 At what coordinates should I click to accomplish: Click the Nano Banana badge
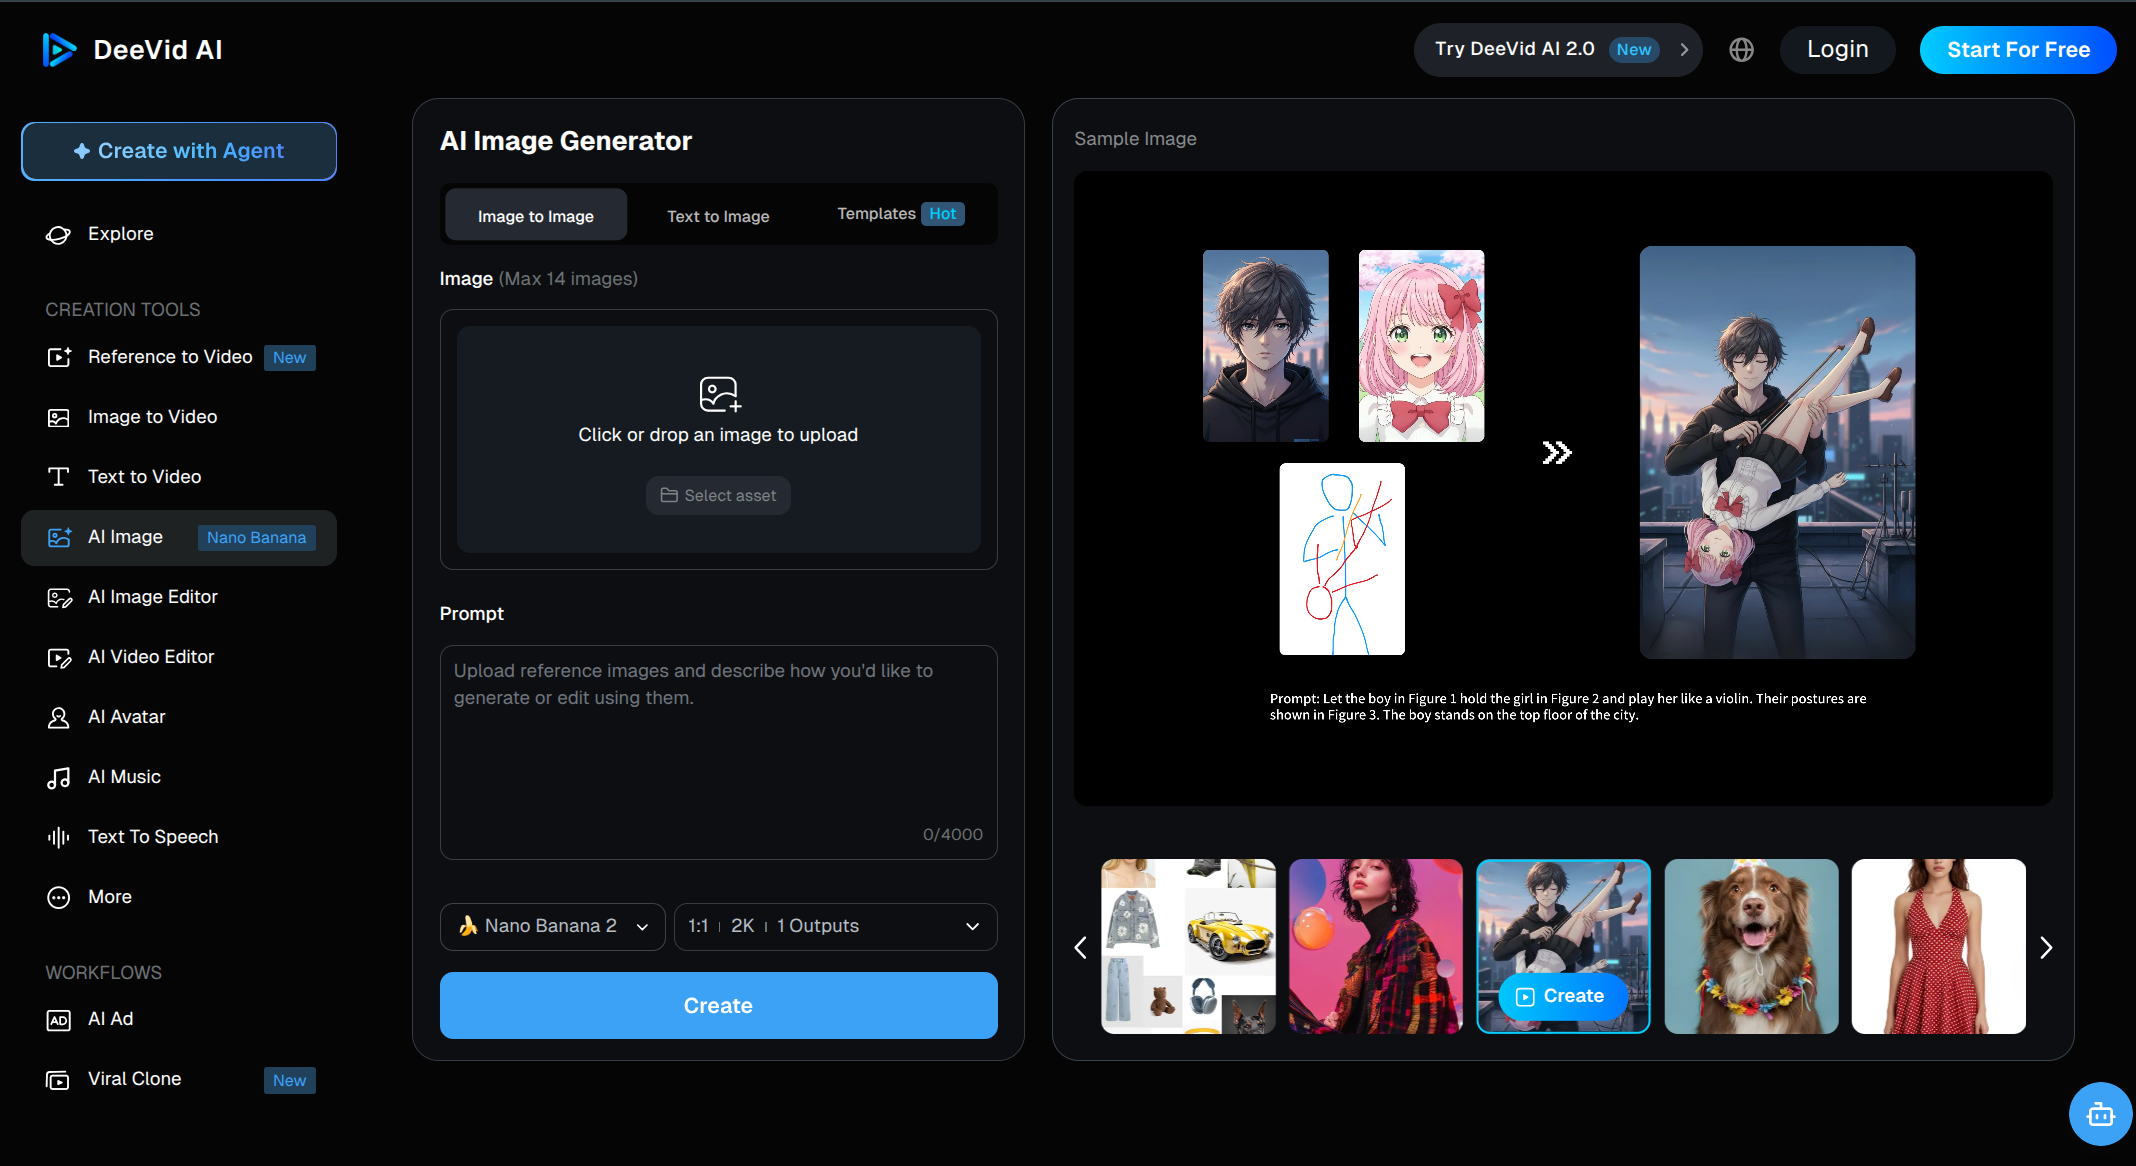click(257, 538)
